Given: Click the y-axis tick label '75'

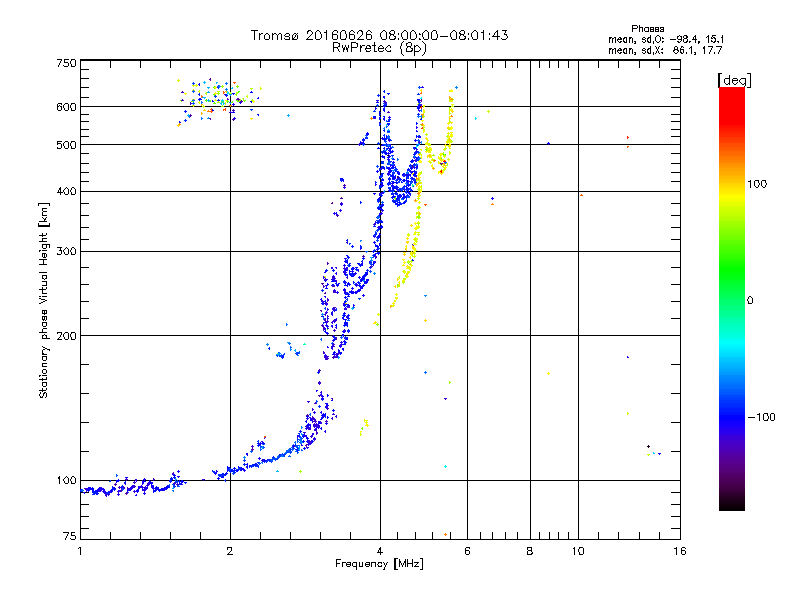Looking at the screenshot, I should coord(70,536).
